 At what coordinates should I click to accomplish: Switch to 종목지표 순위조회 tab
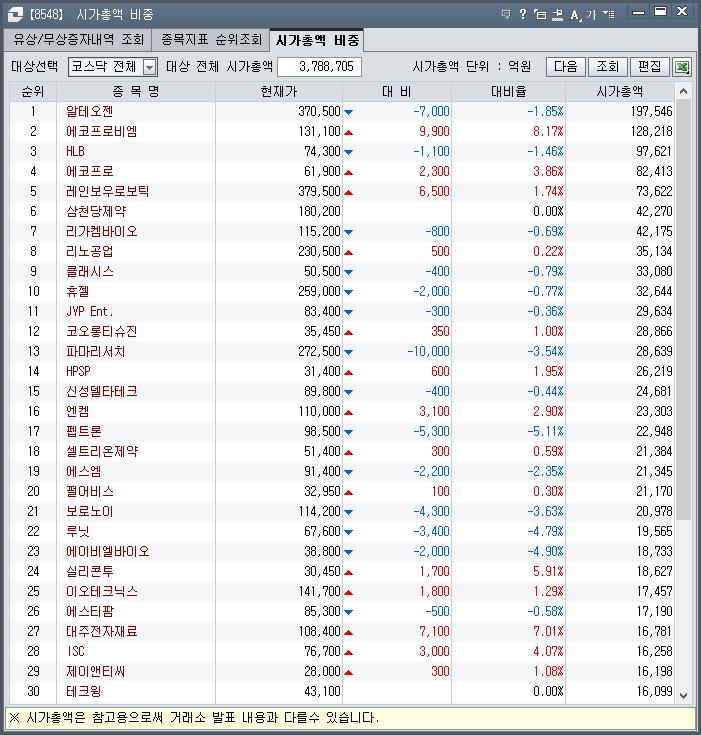[211, 39]
